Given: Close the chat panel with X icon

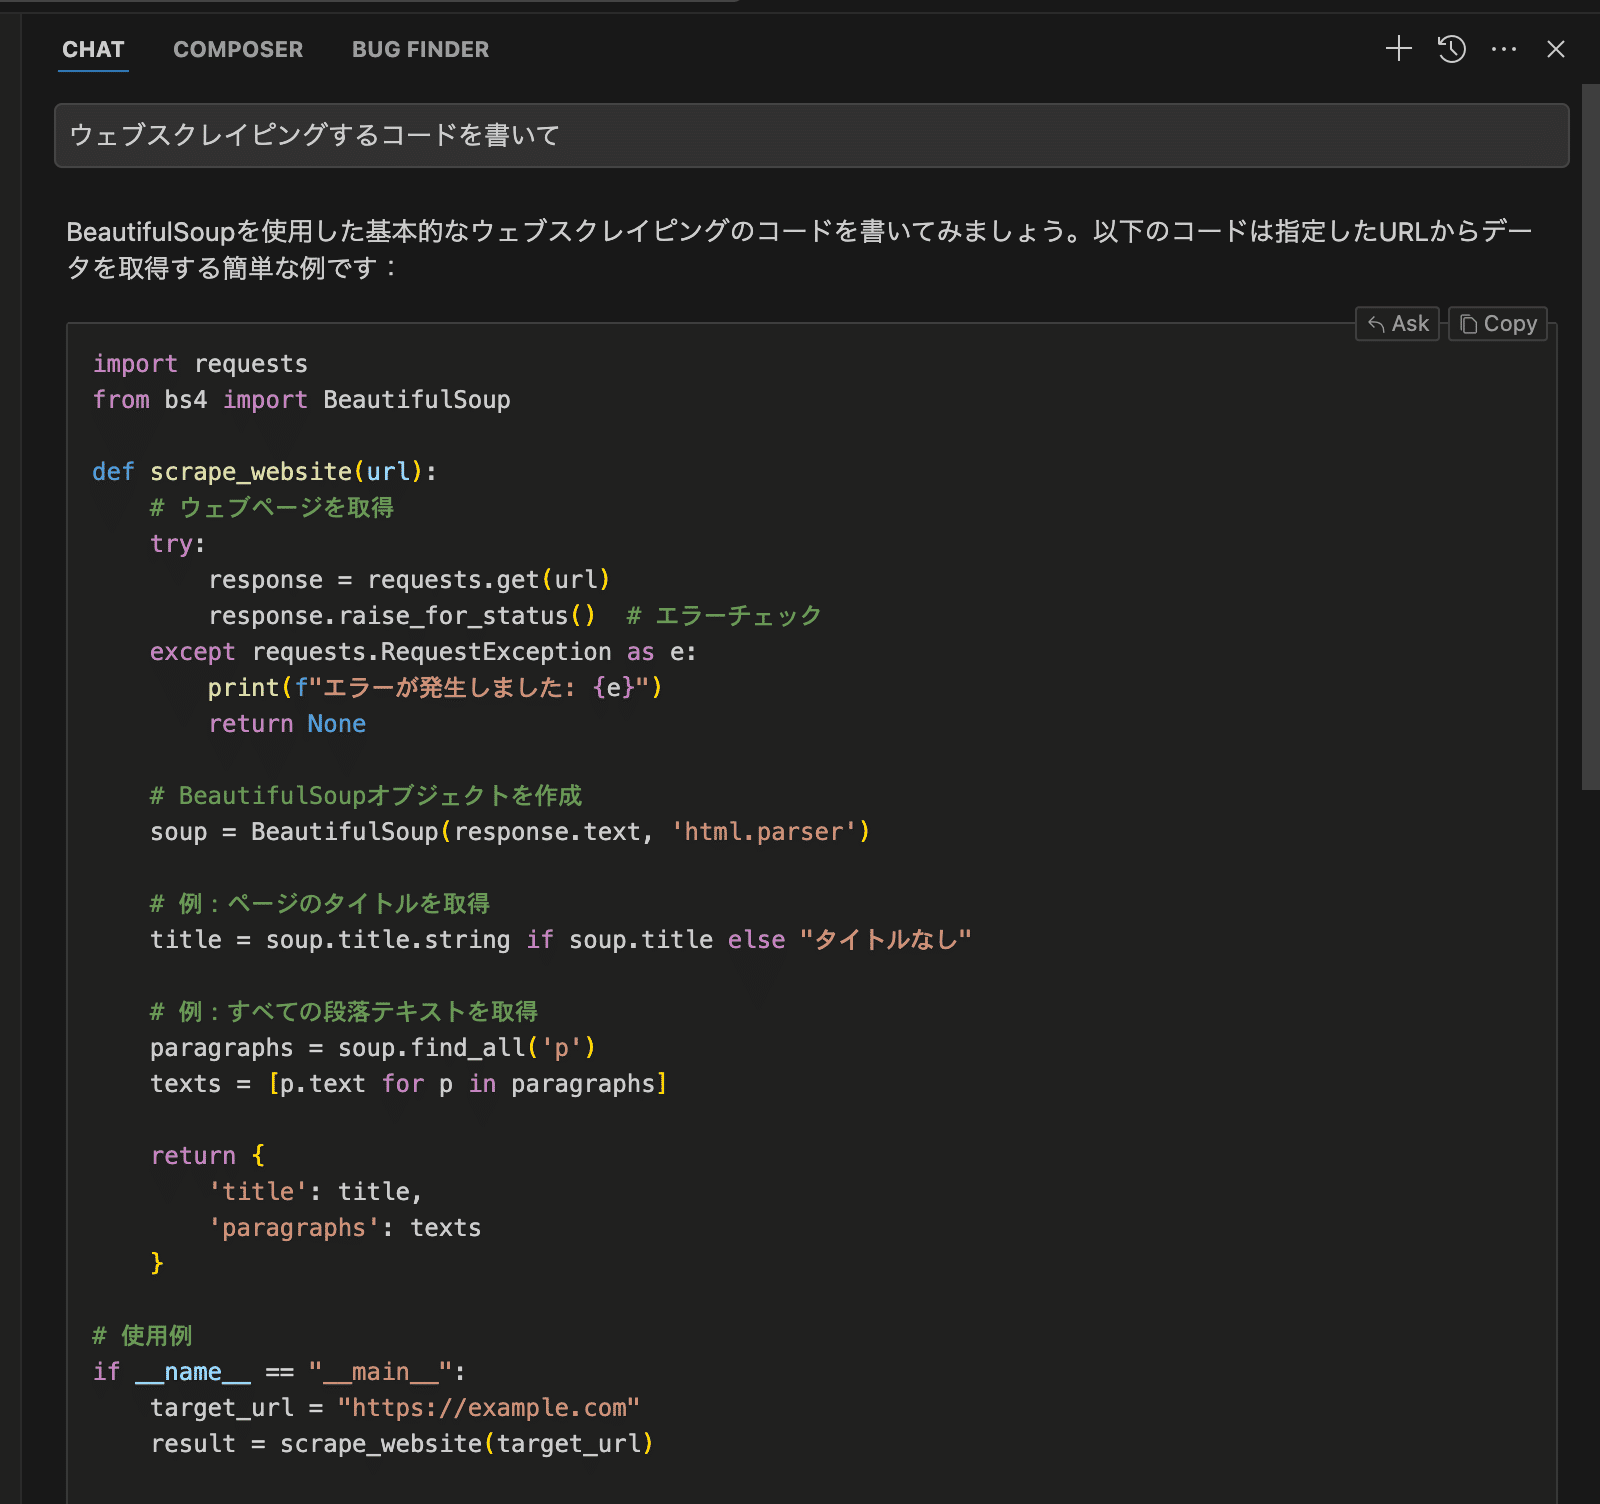Looking at the screenshot, I should click(1555, 49).
